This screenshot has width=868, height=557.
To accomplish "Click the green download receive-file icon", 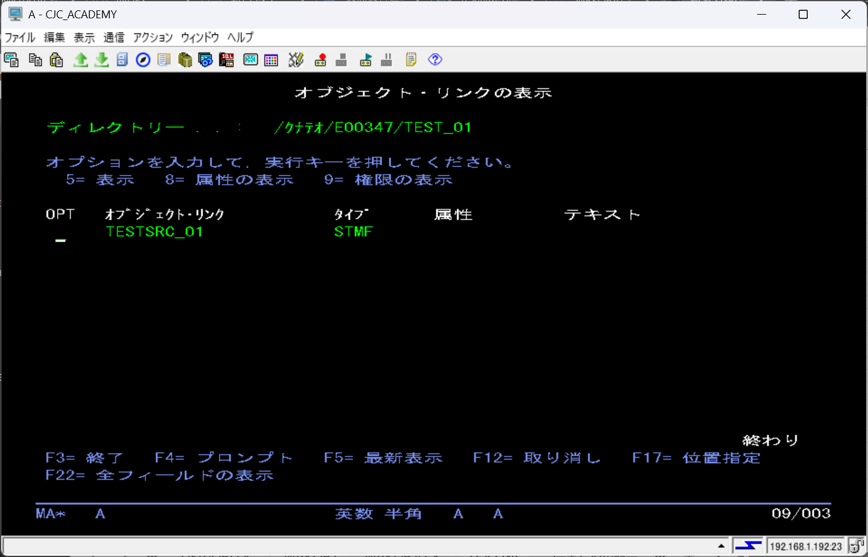I will 101,60.
